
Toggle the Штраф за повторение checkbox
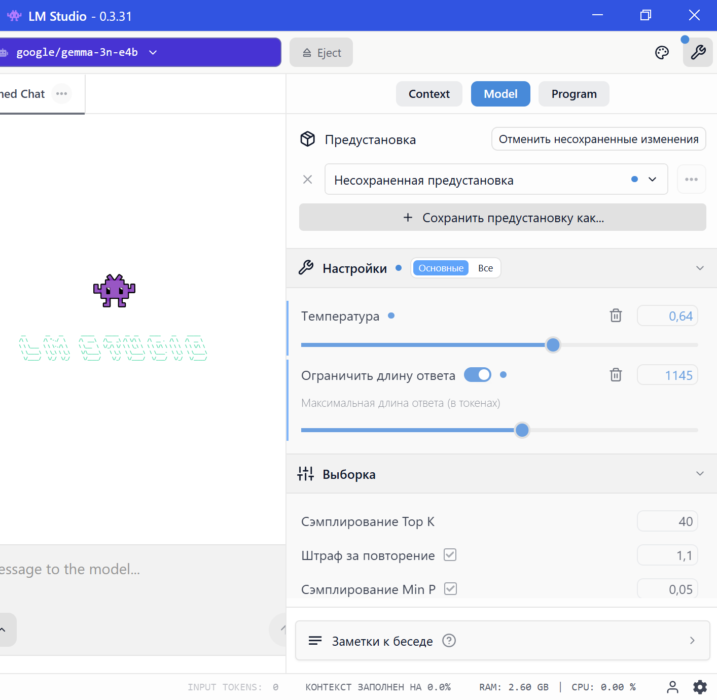[450, 555]
